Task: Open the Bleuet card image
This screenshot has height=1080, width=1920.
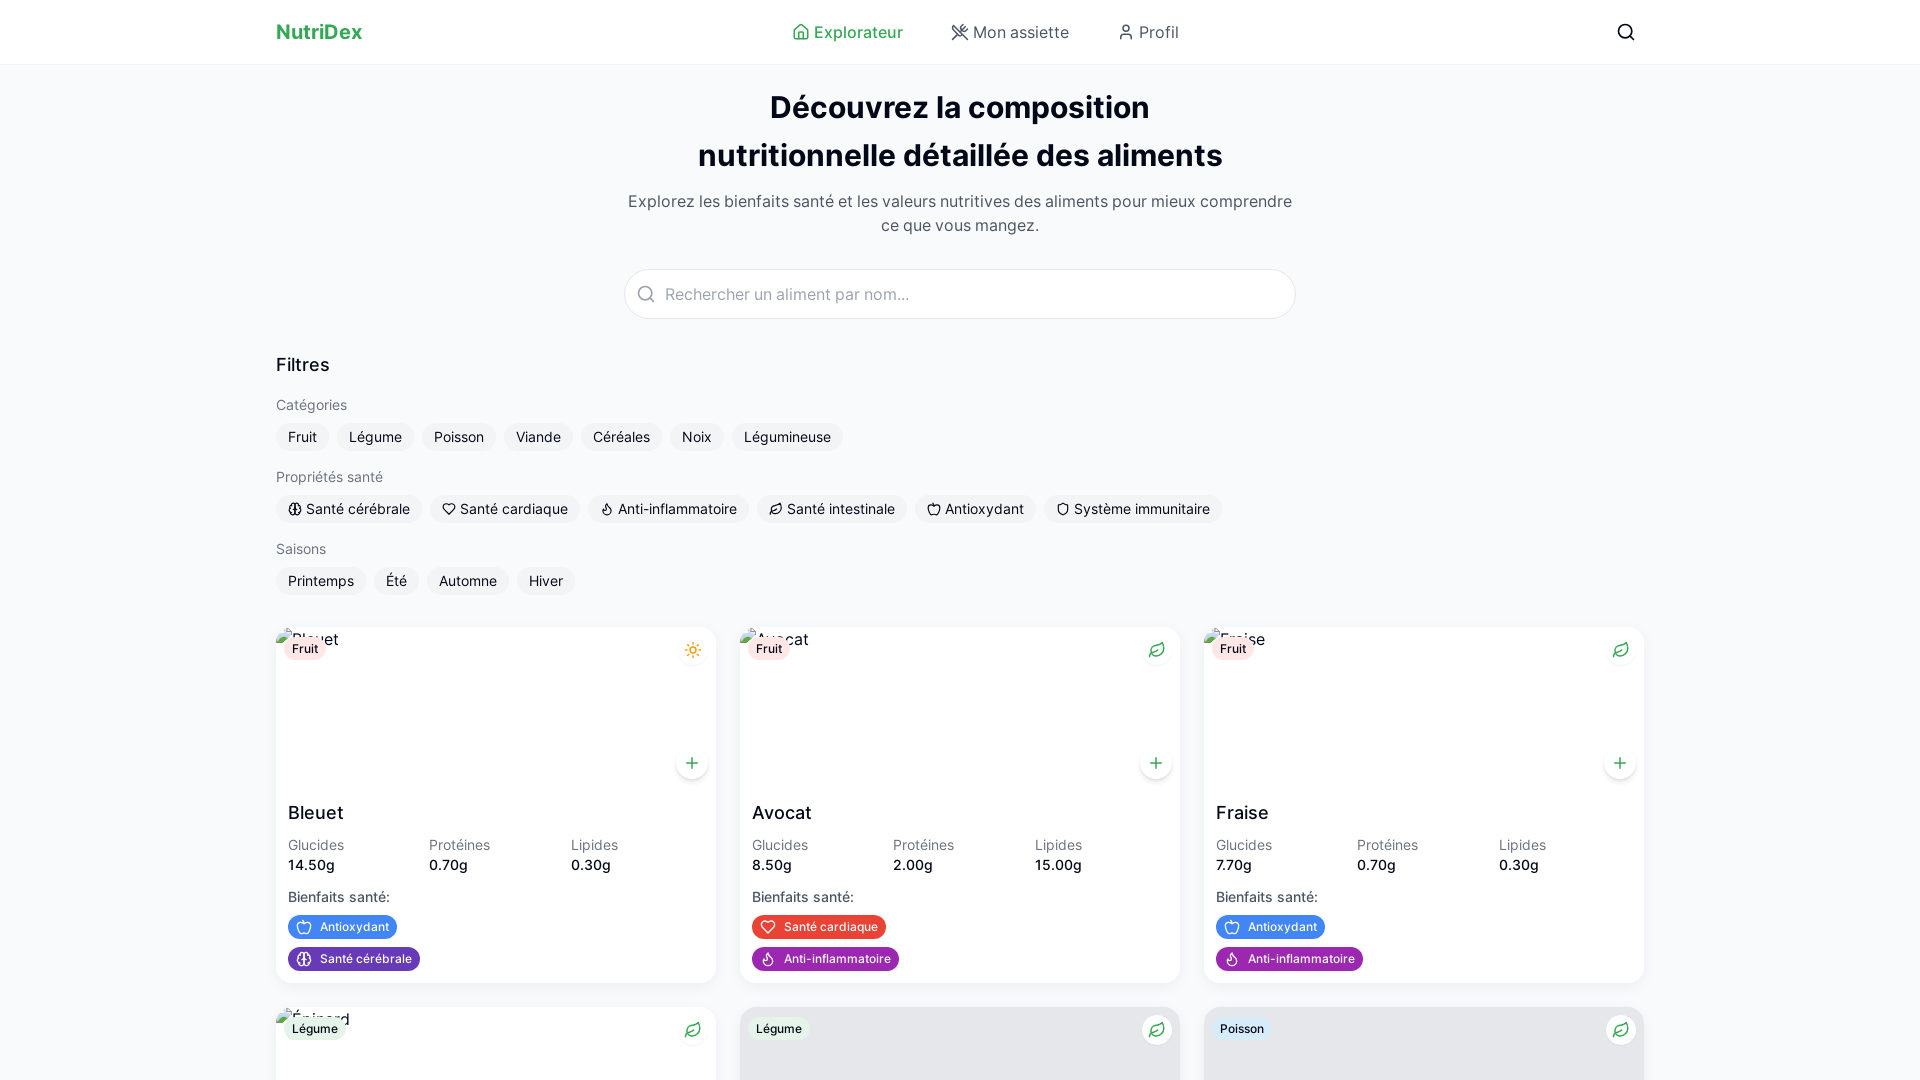Action: (x=496, y=707)
